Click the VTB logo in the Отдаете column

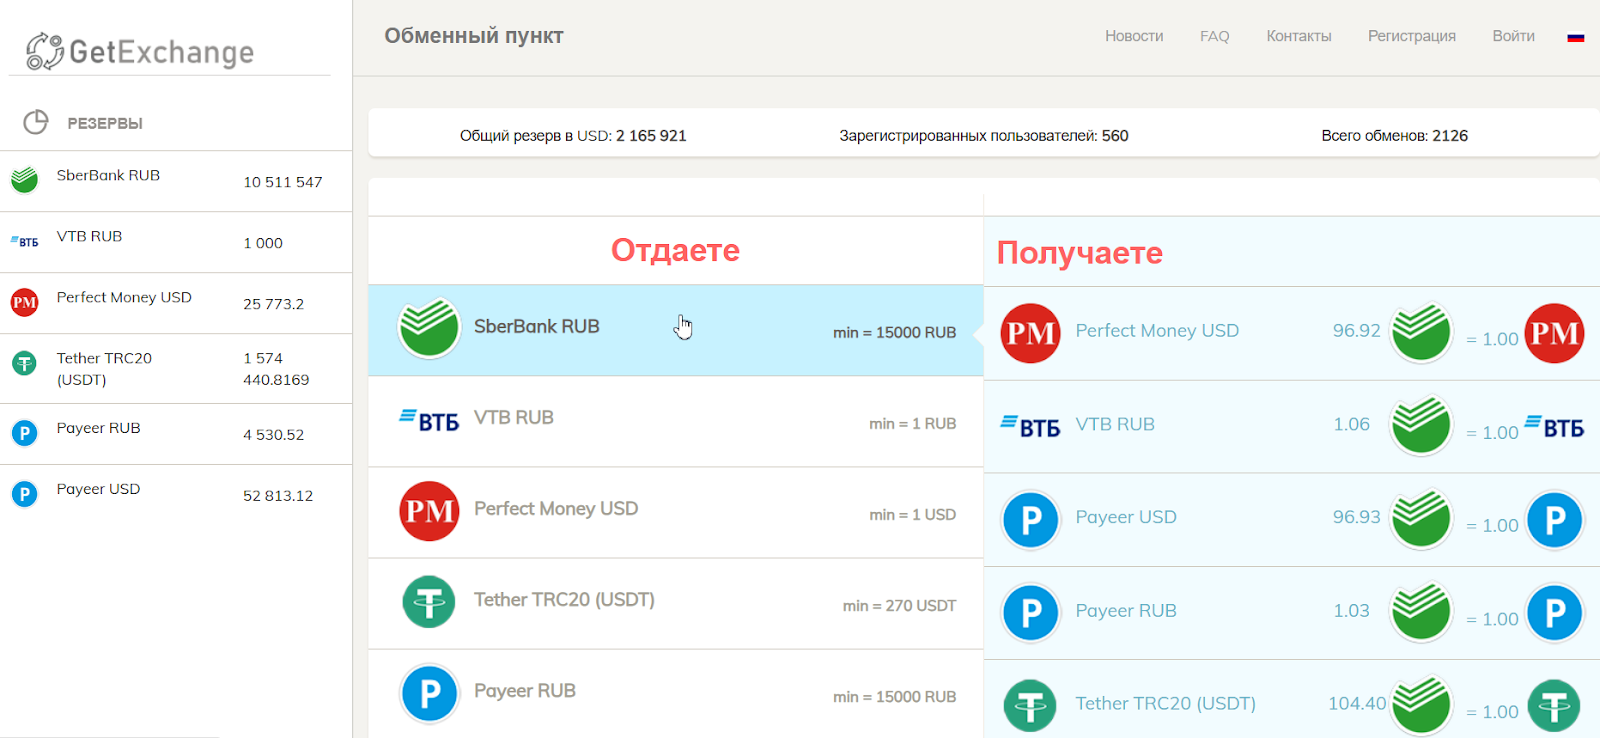click(429, 421)
